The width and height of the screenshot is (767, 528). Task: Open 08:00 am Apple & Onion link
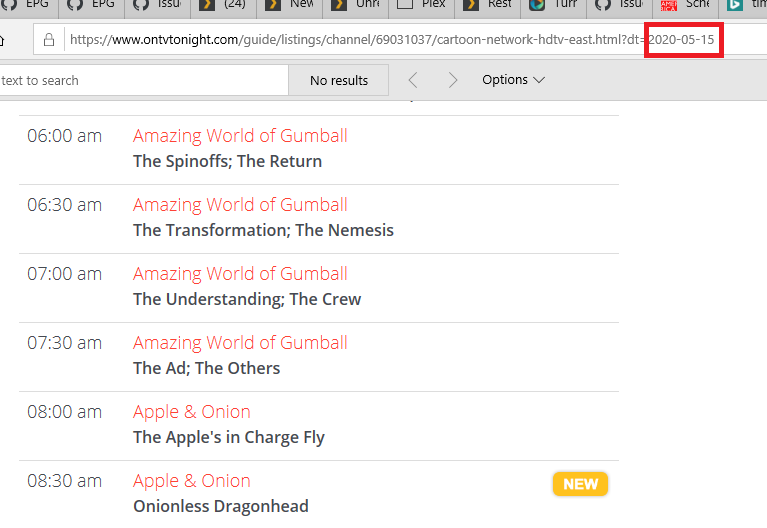tap(192, 412)
